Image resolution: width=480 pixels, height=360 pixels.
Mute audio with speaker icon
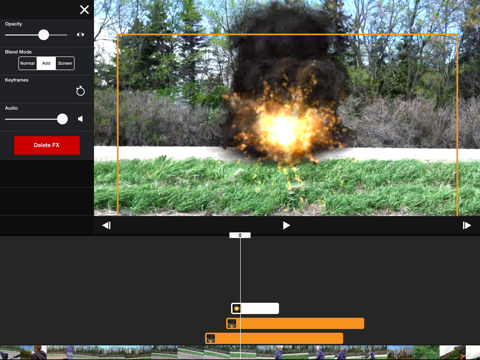click(x=80, y=119)
